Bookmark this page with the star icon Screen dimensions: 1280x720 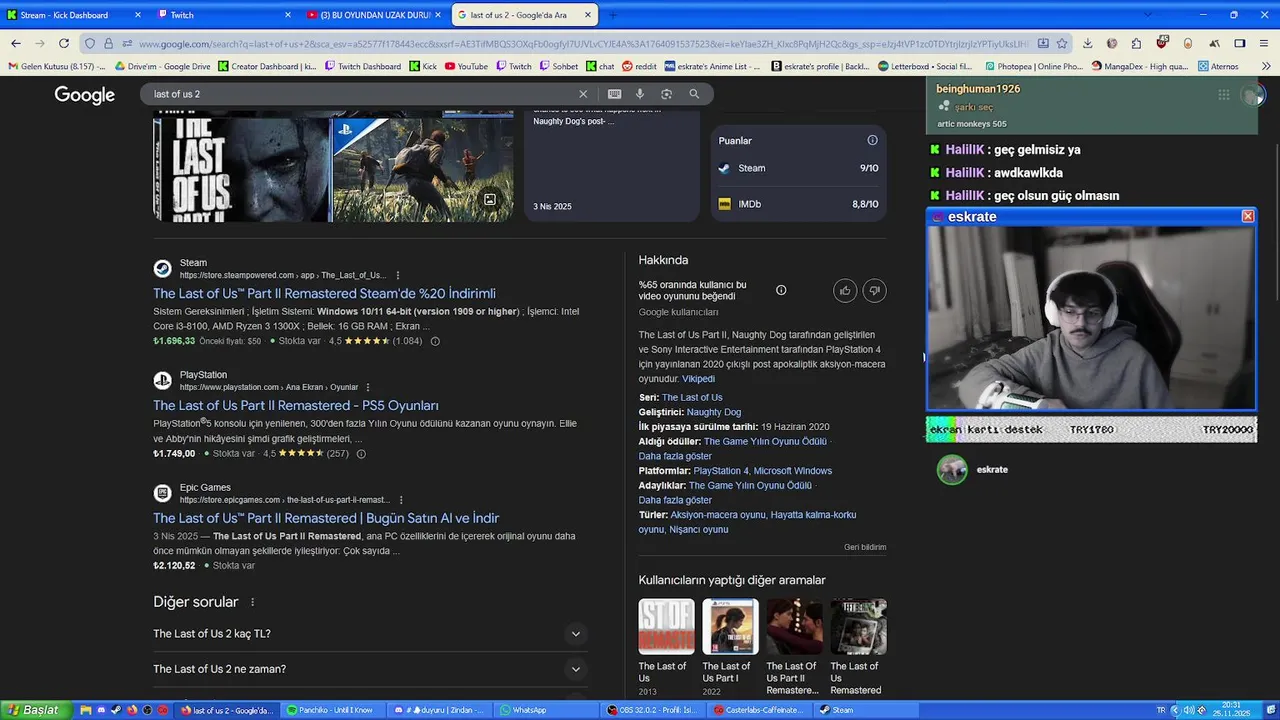tap(1062, 43)
